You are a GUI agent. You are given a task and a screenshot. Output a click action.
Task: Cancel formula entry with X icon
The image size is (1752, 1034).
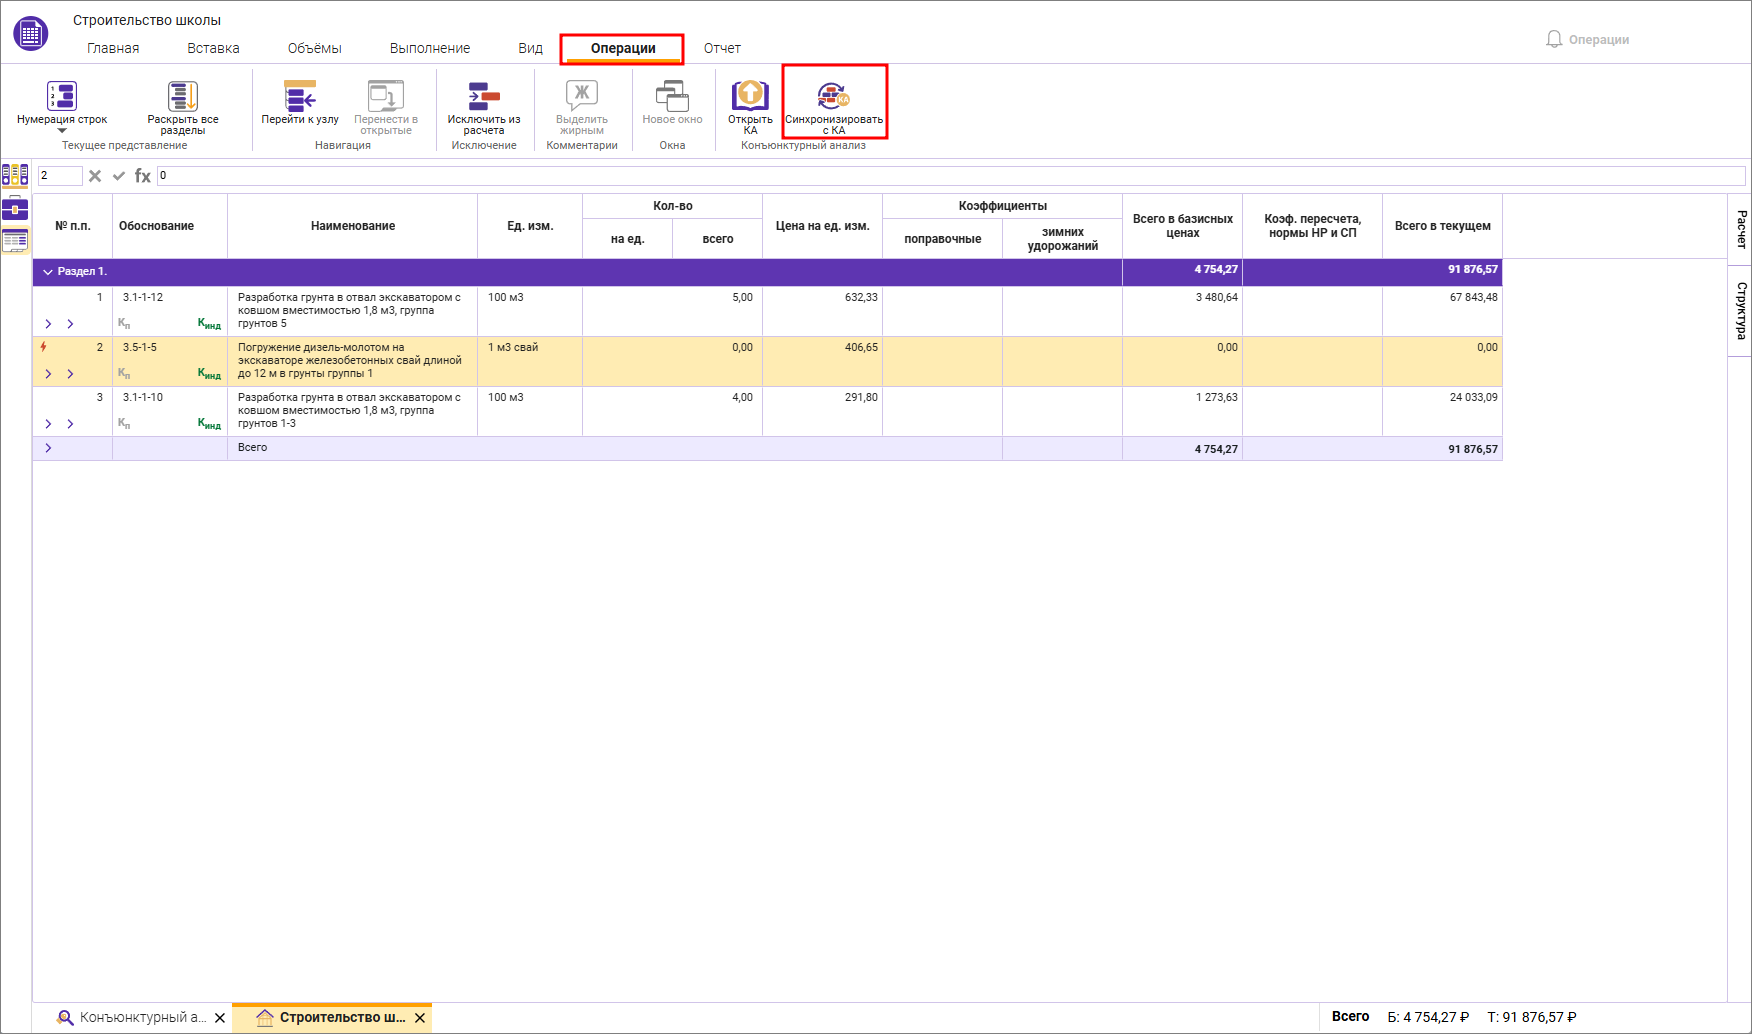coord(95,176)
